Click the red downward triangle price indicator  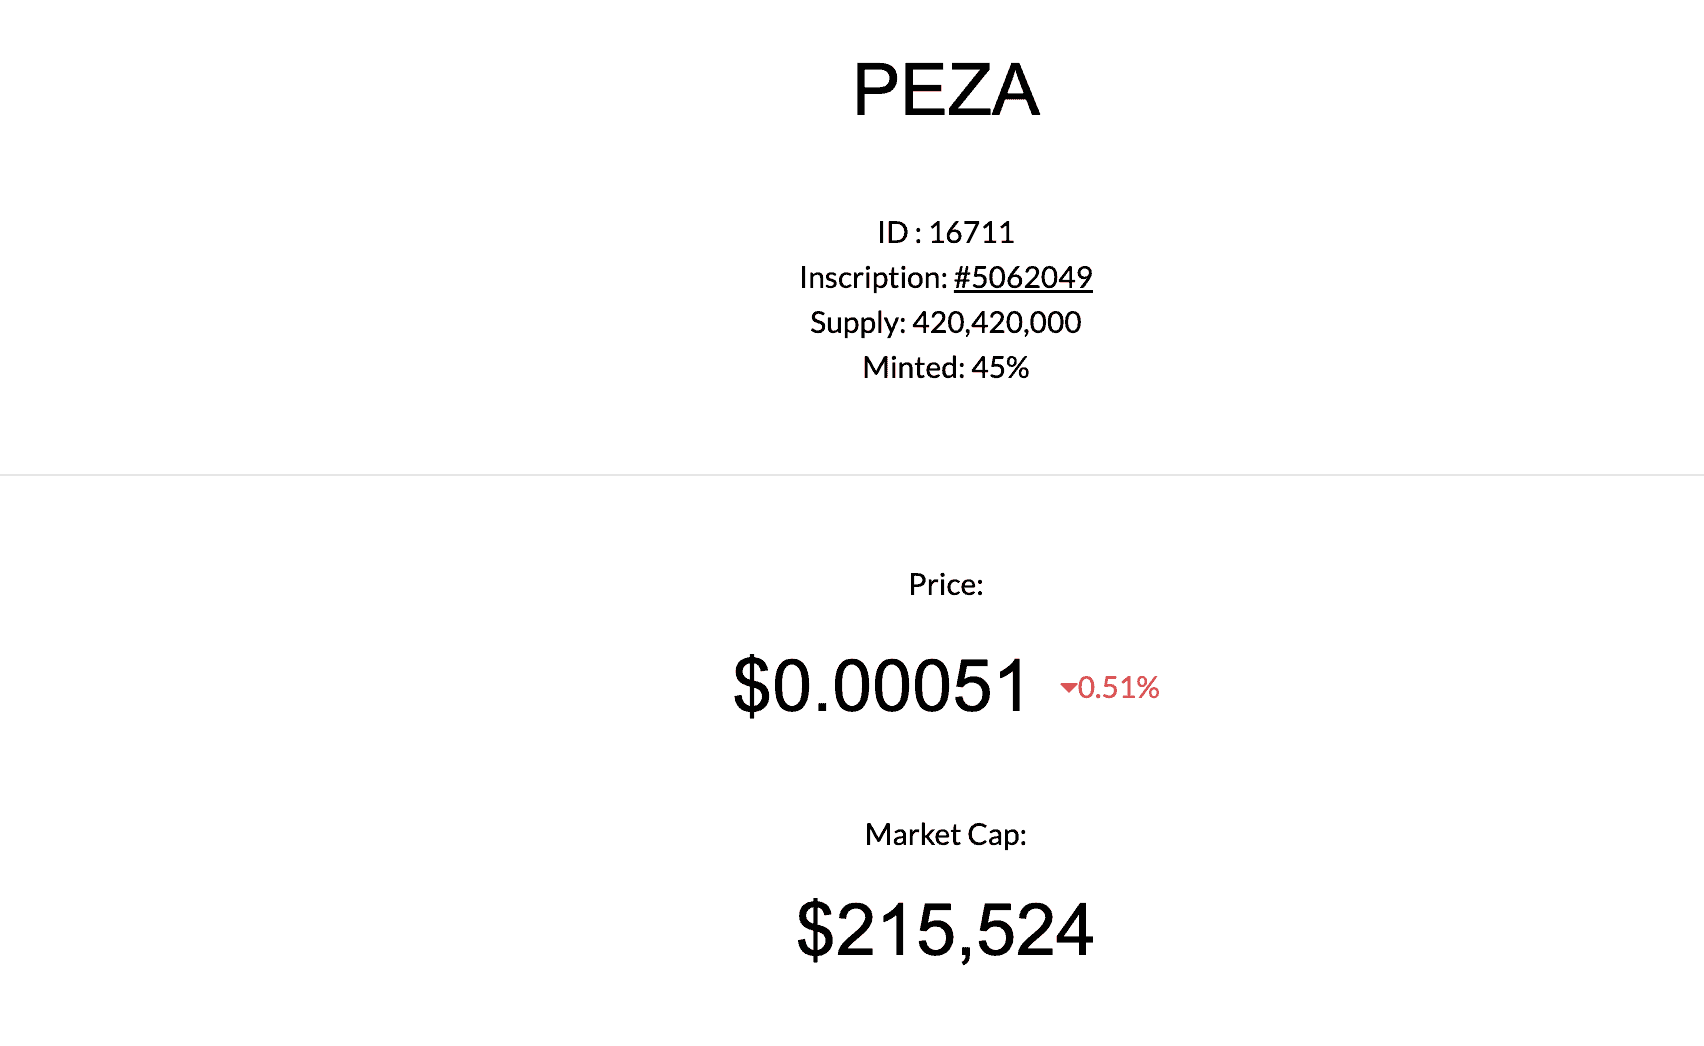1068,688
